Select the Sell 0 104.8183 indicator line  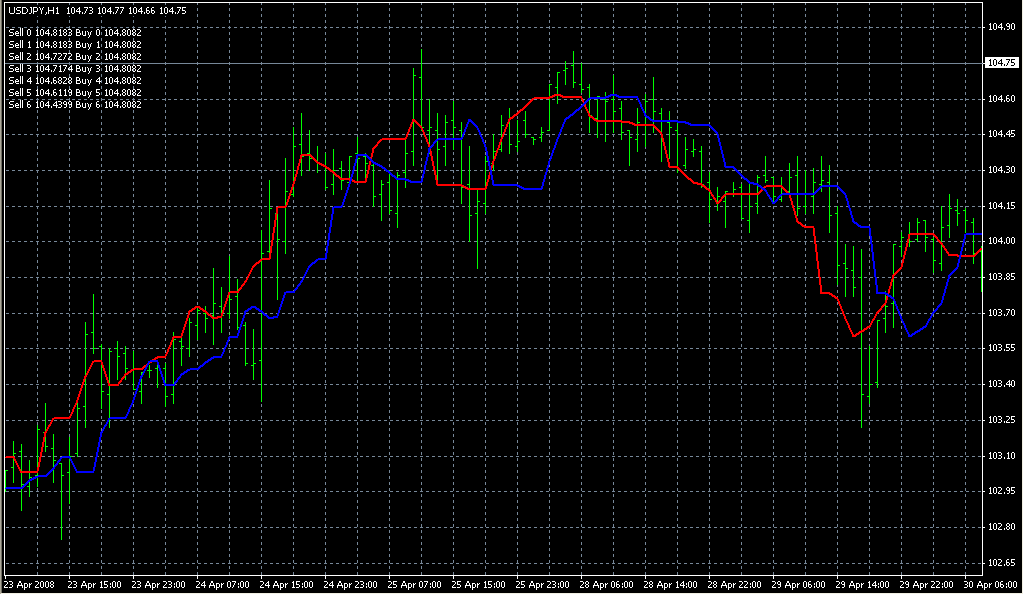click(x=74, y=32)
